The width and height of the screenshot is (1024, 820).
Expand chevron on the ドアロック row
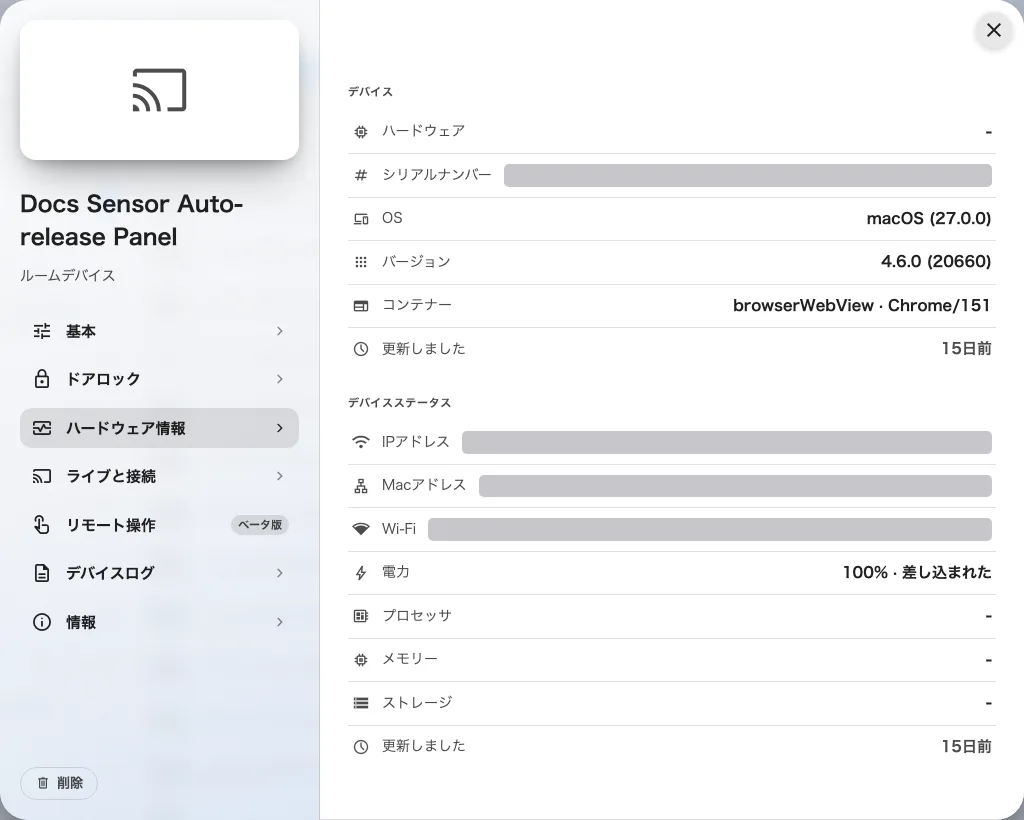[x=280, y=379]
